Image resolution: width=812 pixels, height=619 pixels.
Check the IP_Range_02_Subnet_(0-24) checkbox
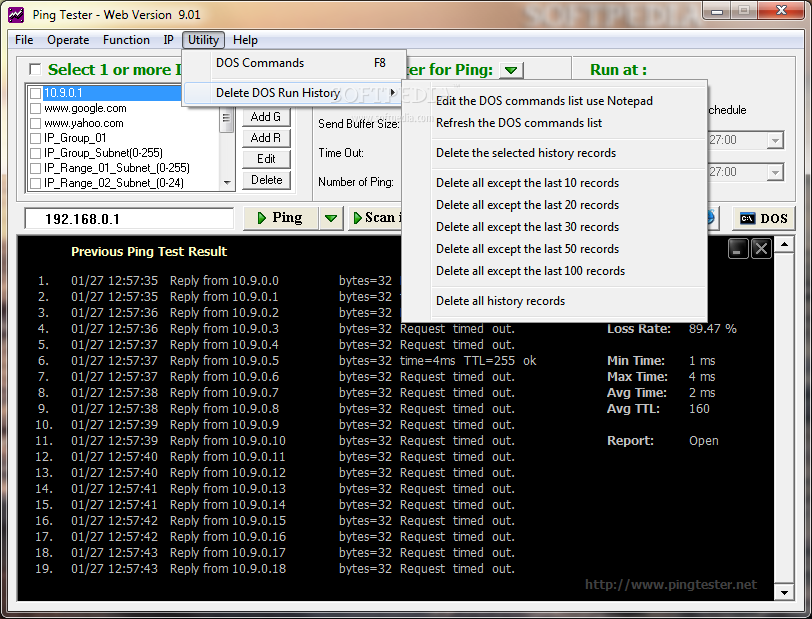(x=35, y=183)
